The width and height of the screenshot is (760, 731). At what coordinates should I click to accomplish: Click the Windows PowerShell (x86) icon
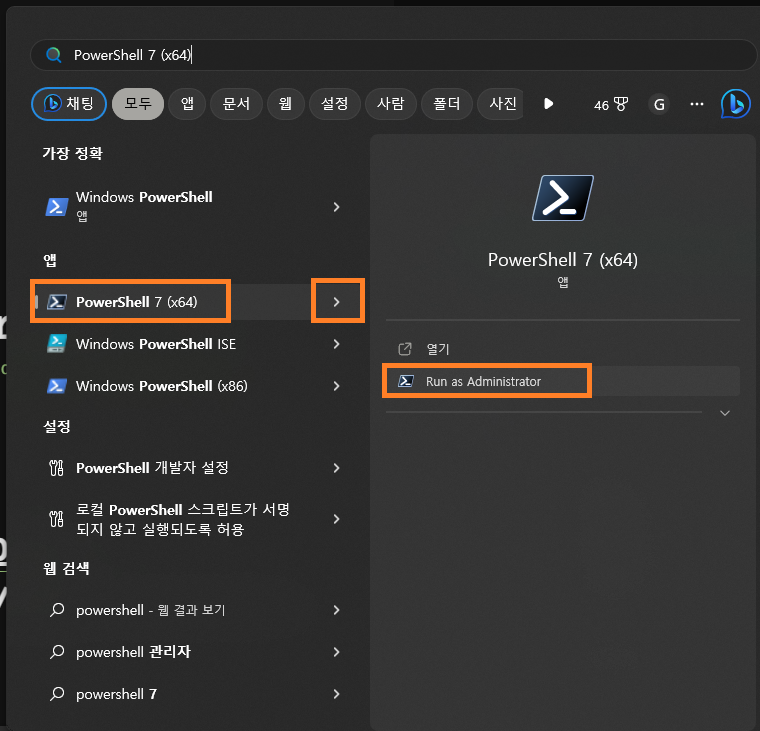pyautogui.click(x=57, y=386)
